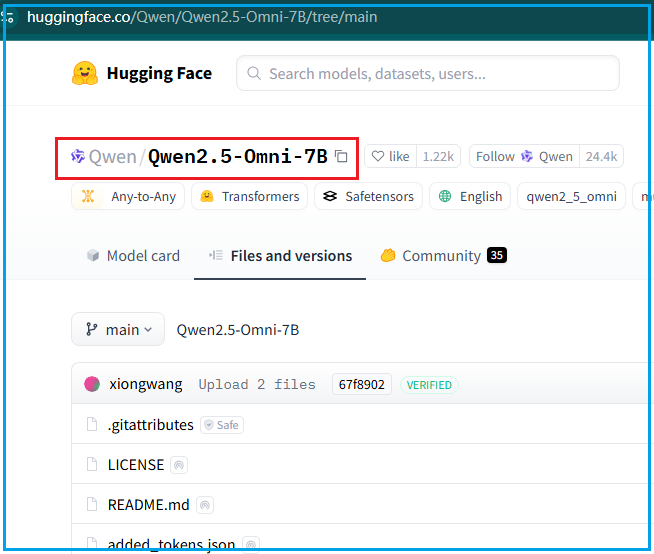This screenshot has height=554, width=654.
Task: Click the English language tag
Action: (470, 196)
